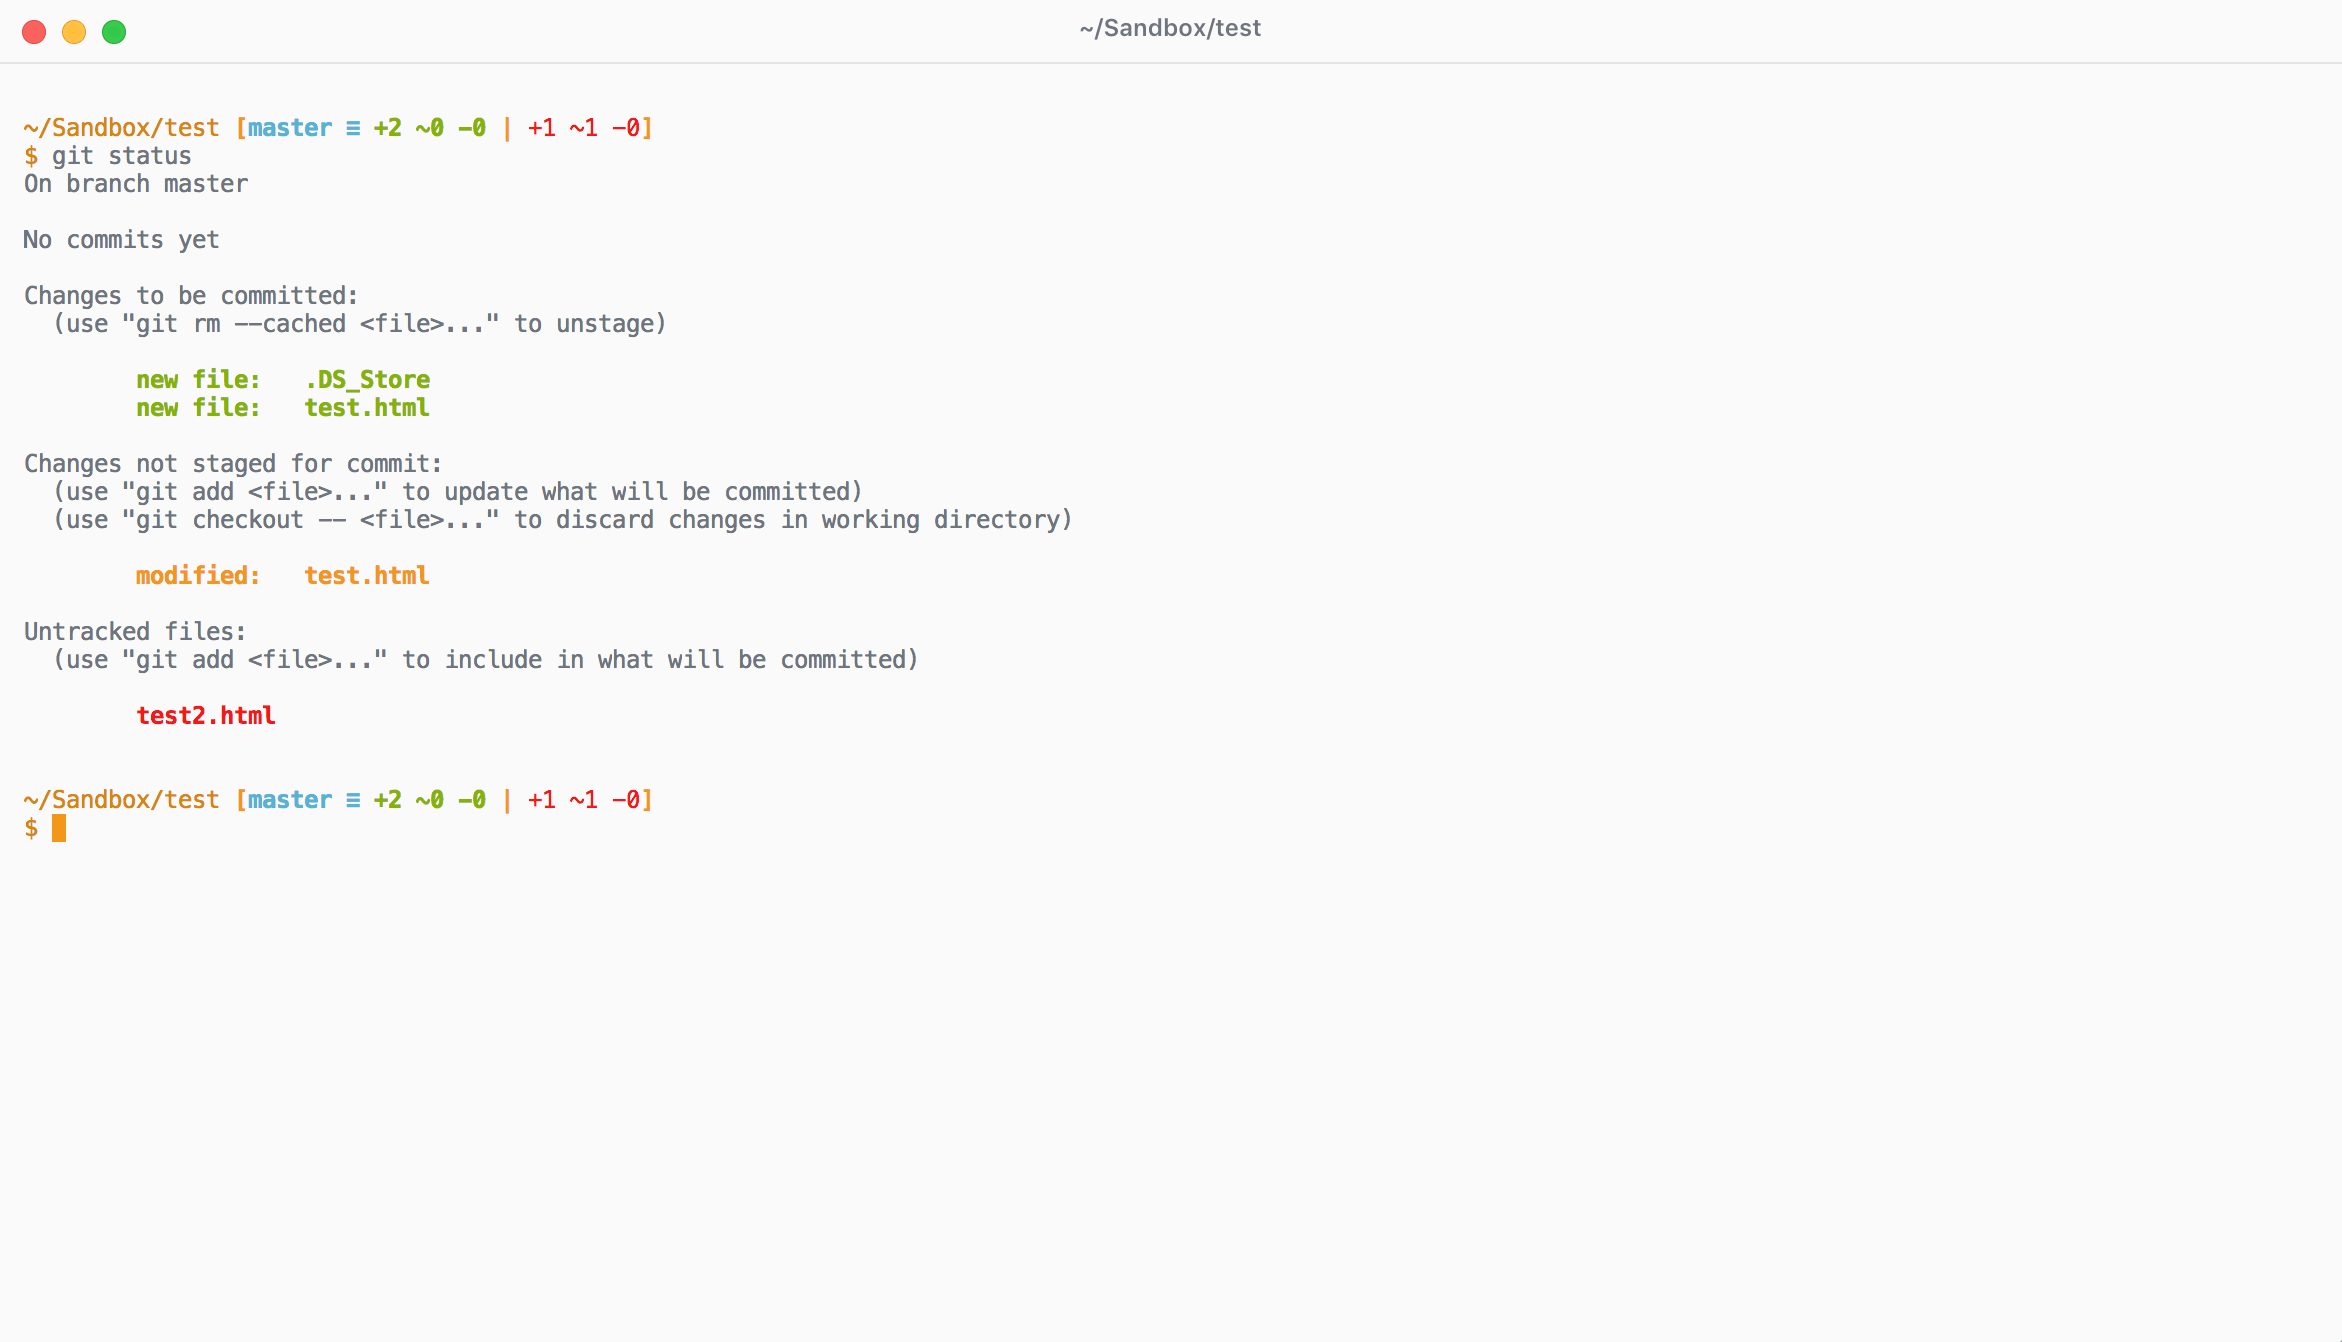2342x1342 pixels.
Task: Click the orange cursor block at bottom prompt
Action: [59, 828]
